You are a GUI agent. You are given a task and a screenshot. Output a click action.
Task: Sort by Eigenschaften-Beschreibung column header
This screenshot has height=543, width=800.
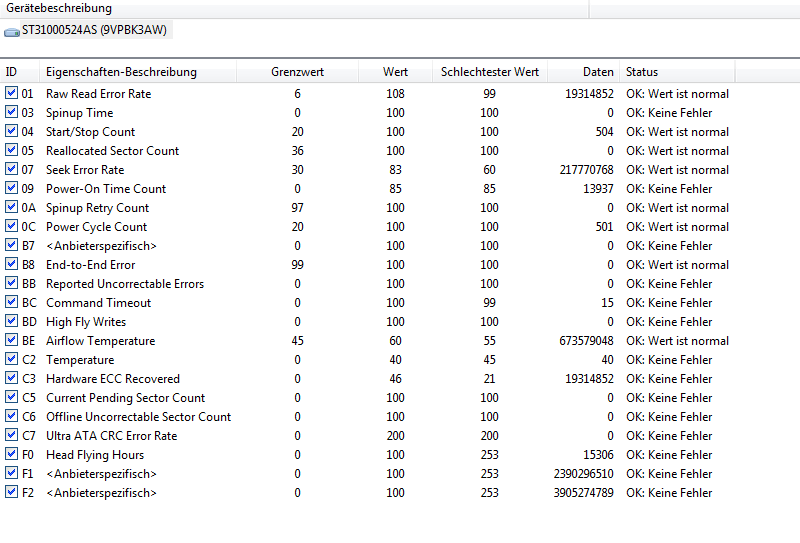pos(138,72)
